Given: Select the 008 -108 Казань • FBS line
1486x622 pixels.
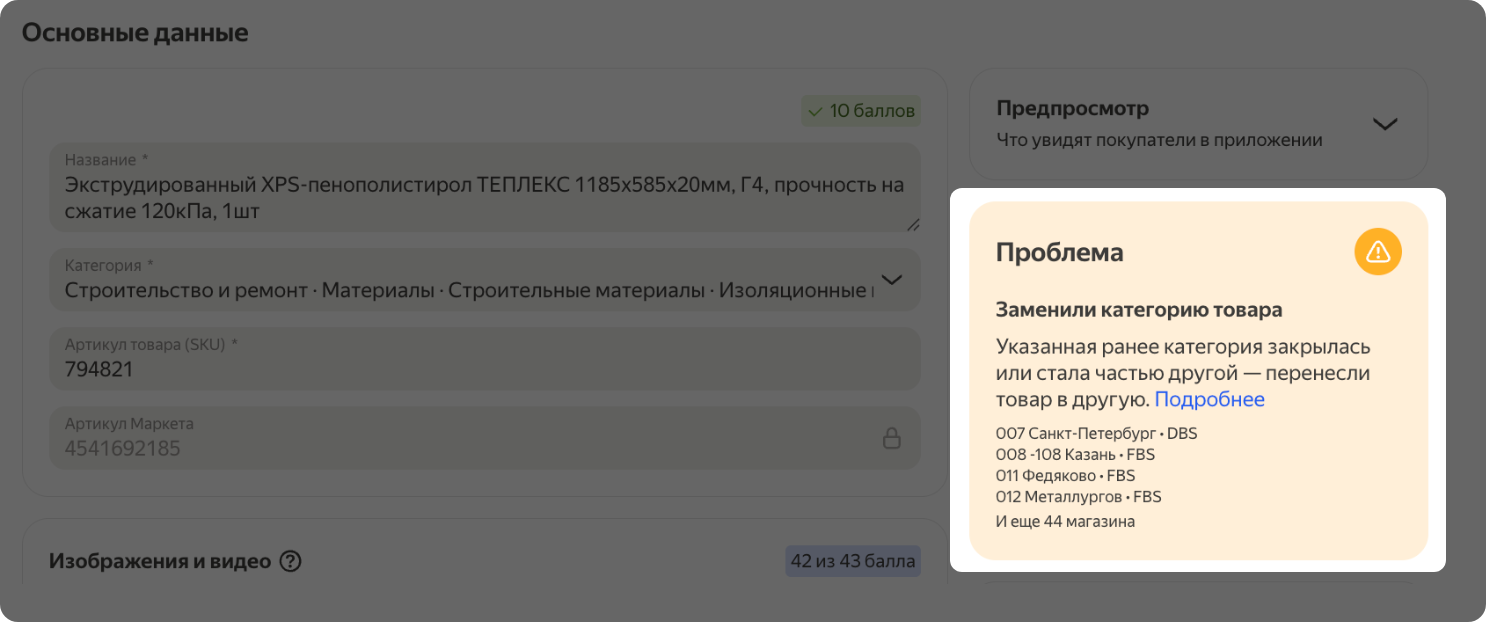Looking at the screenshot, I should coord(1075,455).
